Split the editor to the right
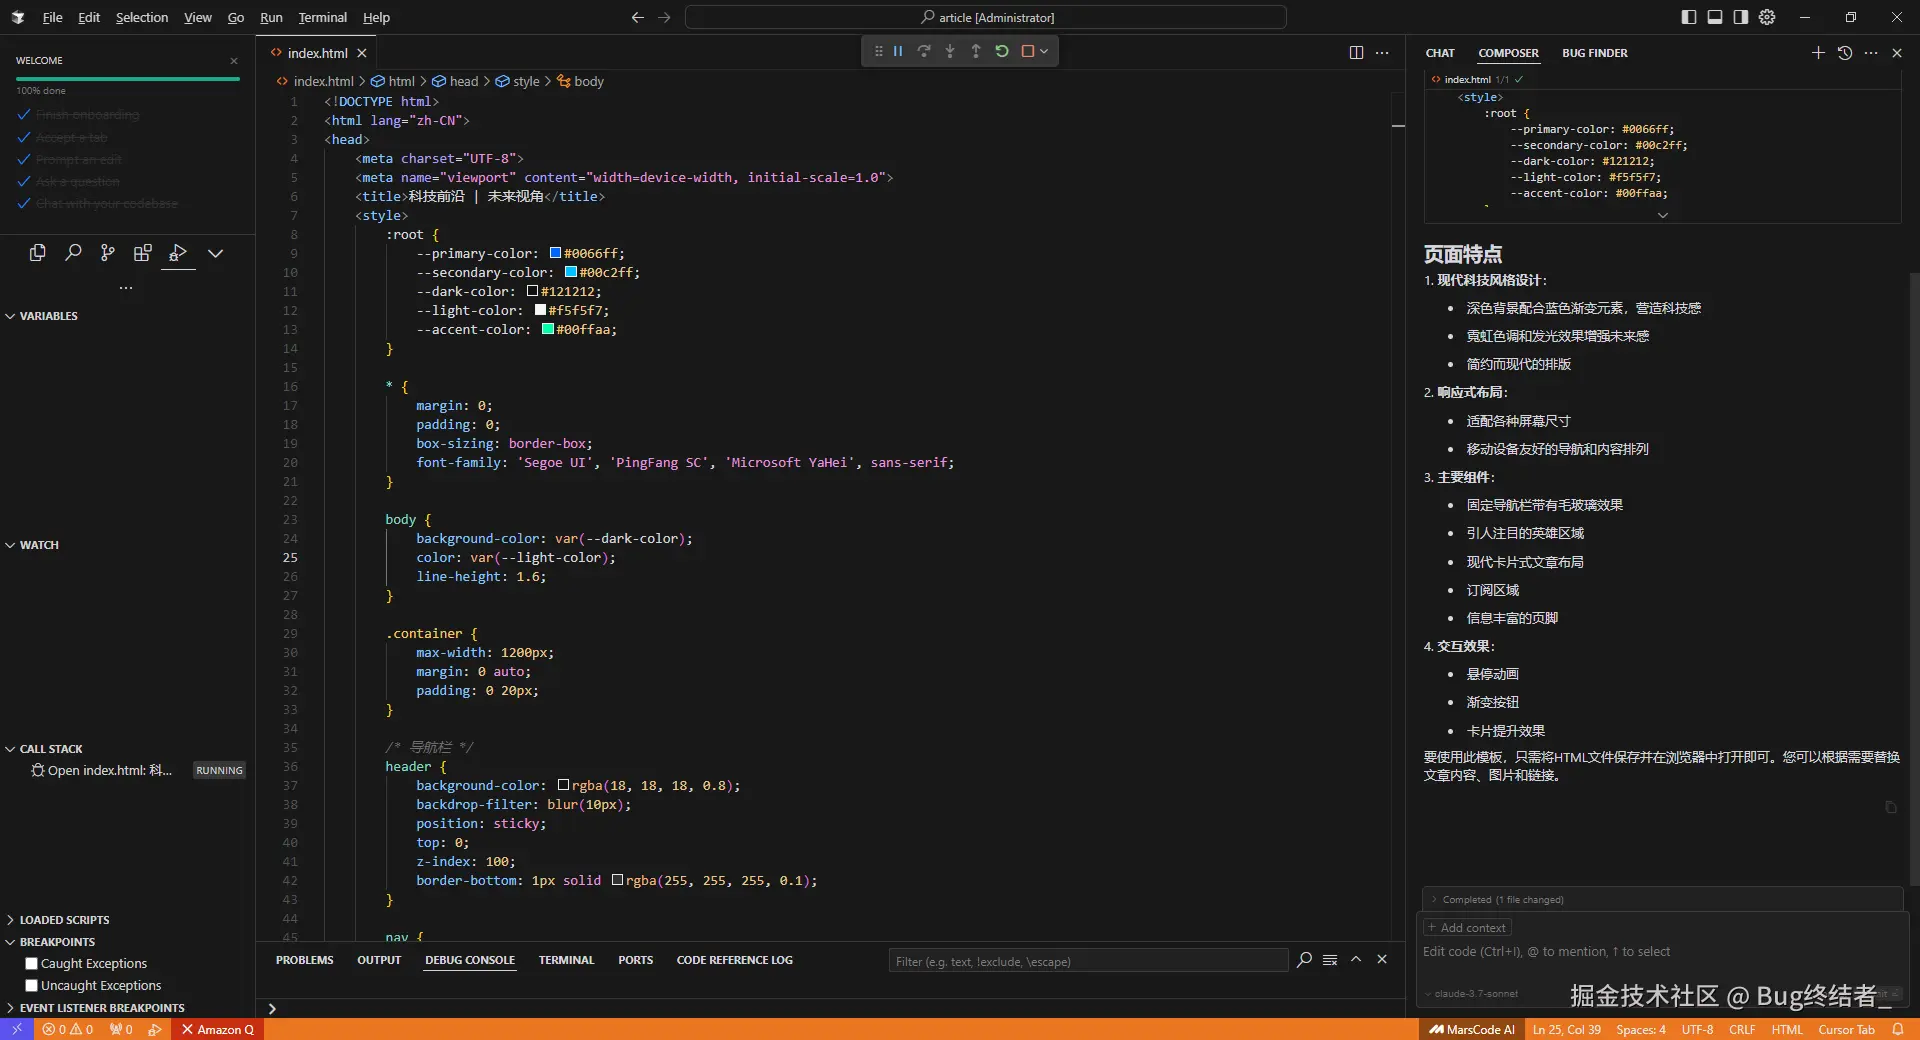 point(1356,53)
